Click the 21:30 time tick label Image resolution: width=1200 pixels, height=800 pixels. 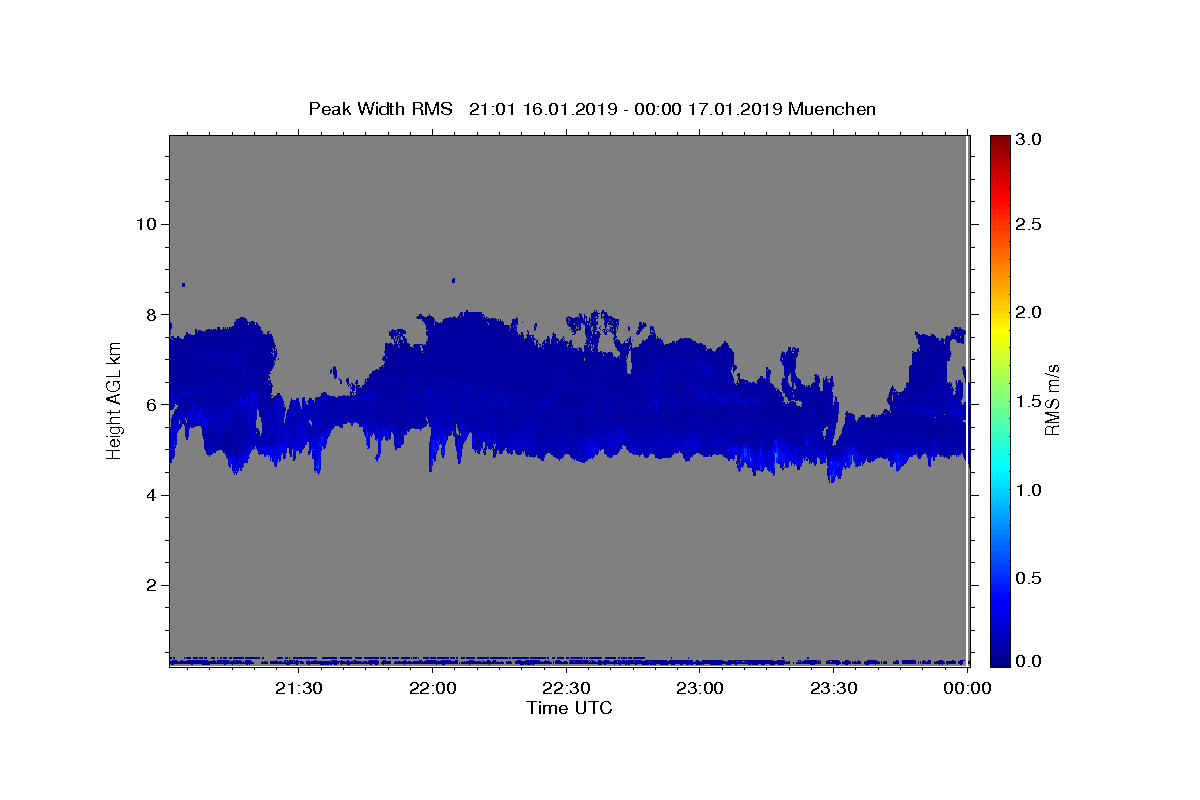pyautogui.click(x=299, y=688)
